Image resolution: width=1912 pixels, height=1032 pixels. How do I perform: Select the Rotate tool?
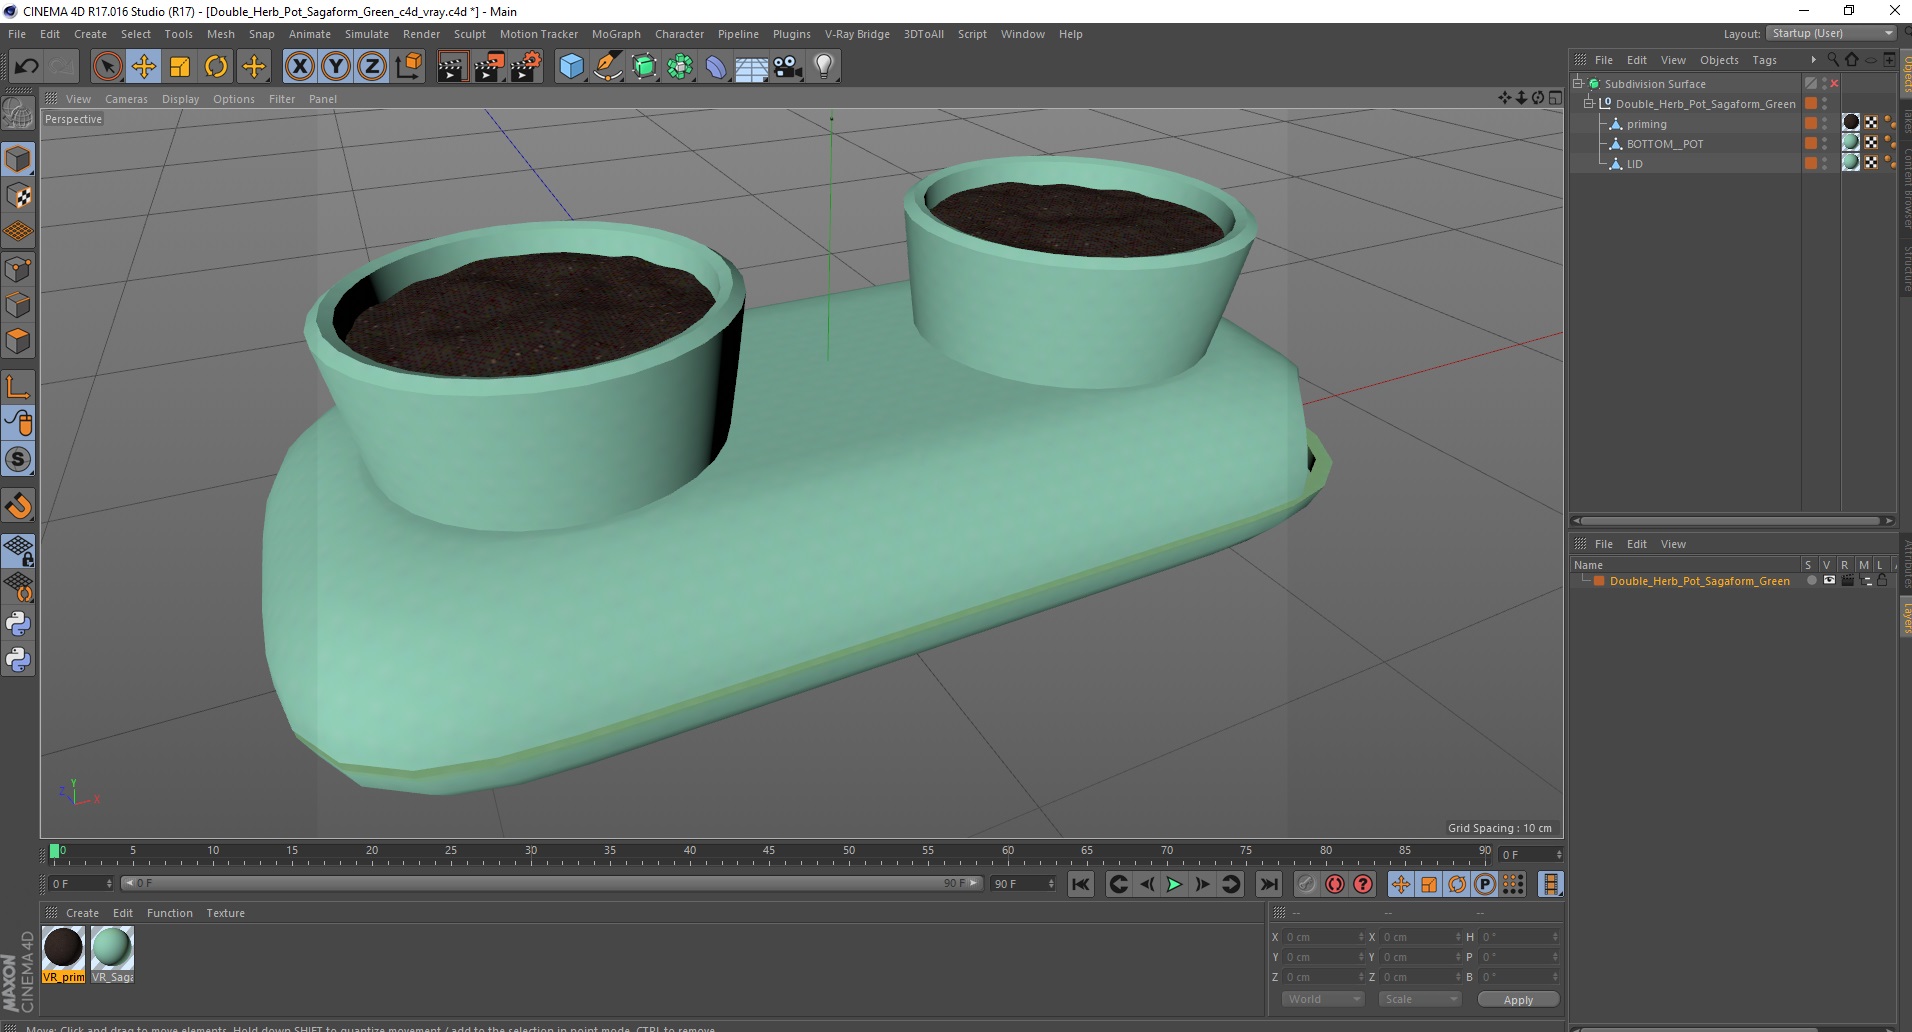[216, 67]
